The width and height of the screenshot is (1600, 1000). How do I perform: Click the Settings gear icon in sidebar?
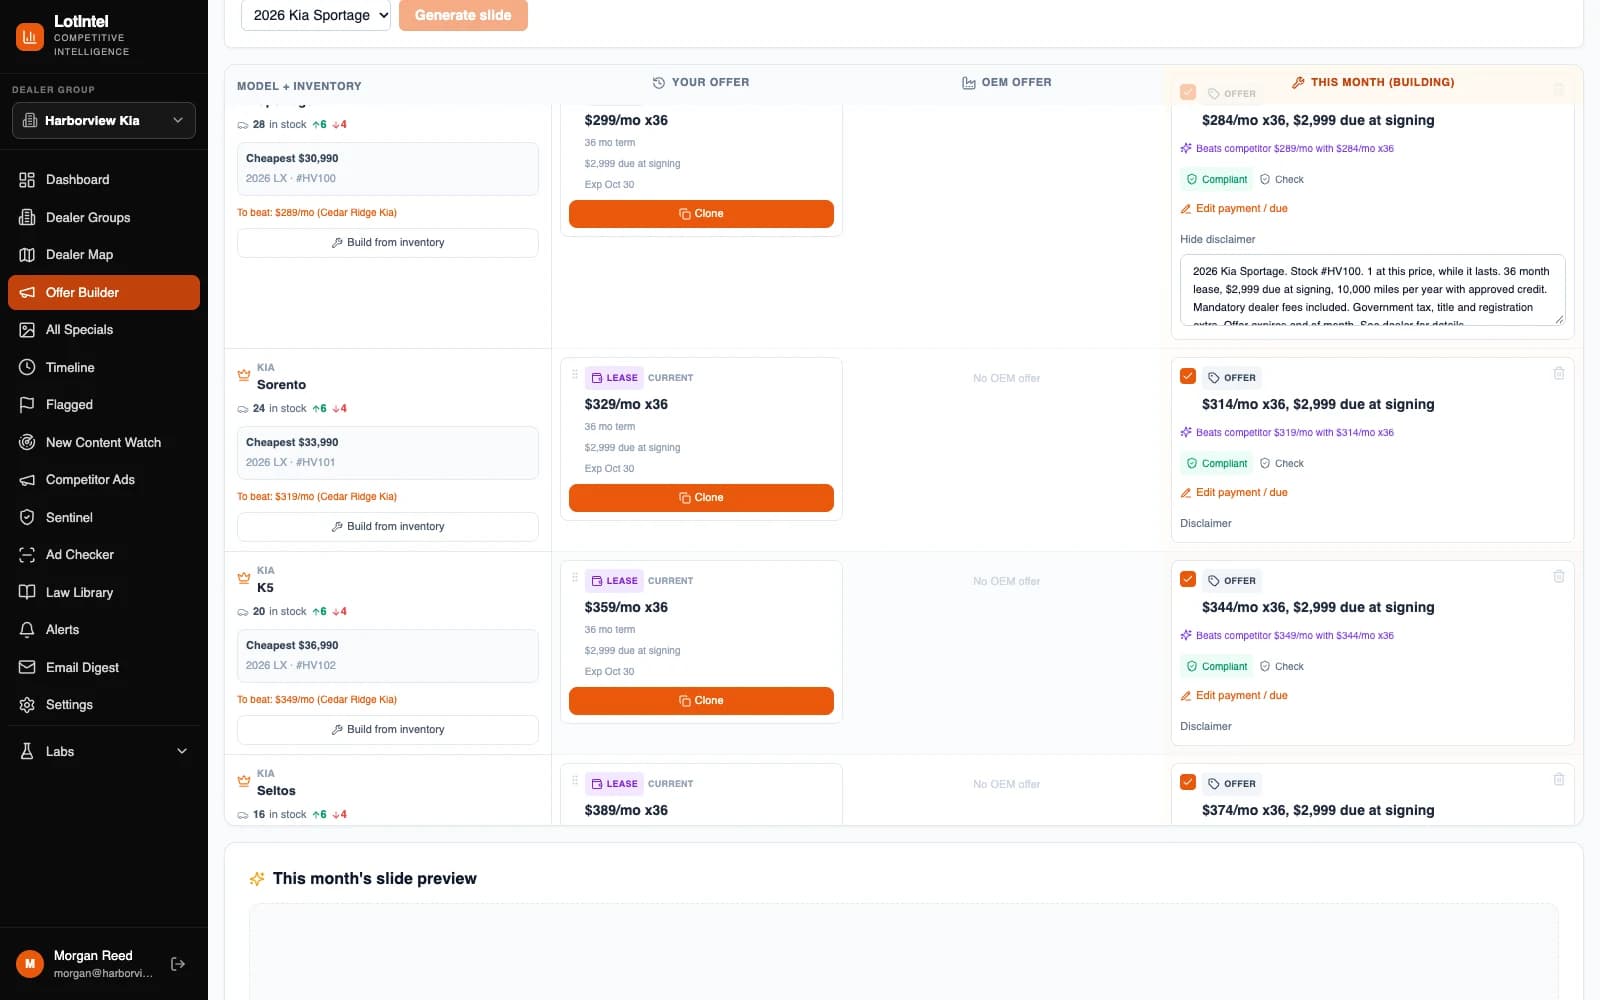[x=27, y=705]
